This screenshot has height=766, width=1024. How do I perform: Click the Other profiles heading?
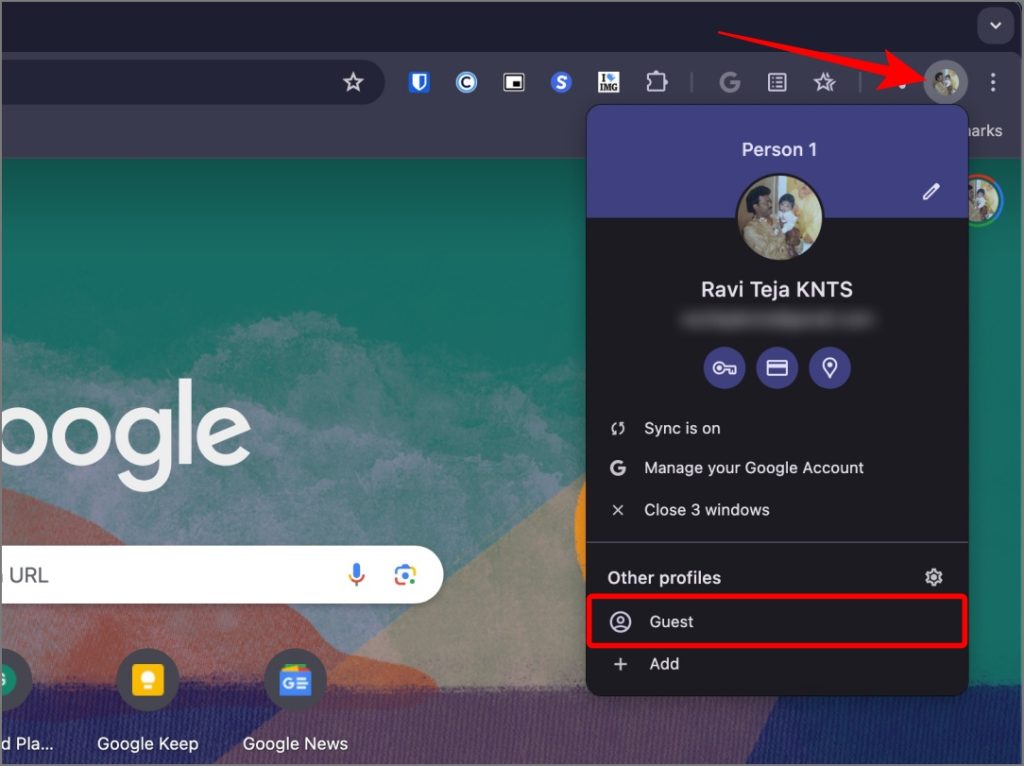(x=664, y=578)
